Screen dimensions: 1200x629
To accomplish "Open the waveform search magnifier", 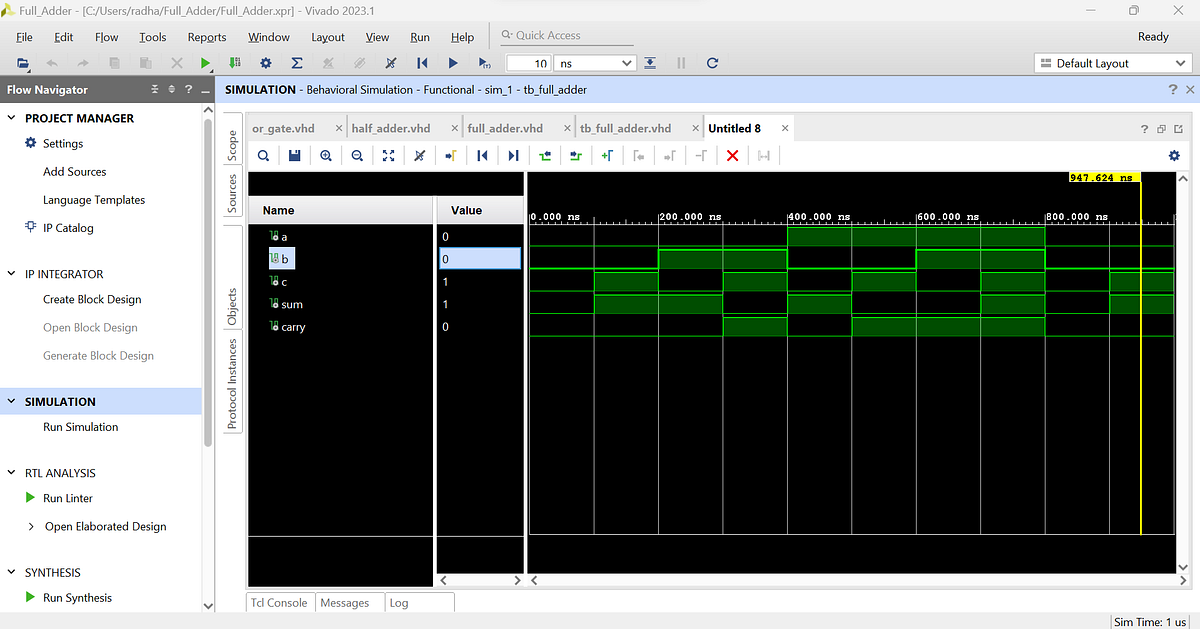I will coord(263,155).
